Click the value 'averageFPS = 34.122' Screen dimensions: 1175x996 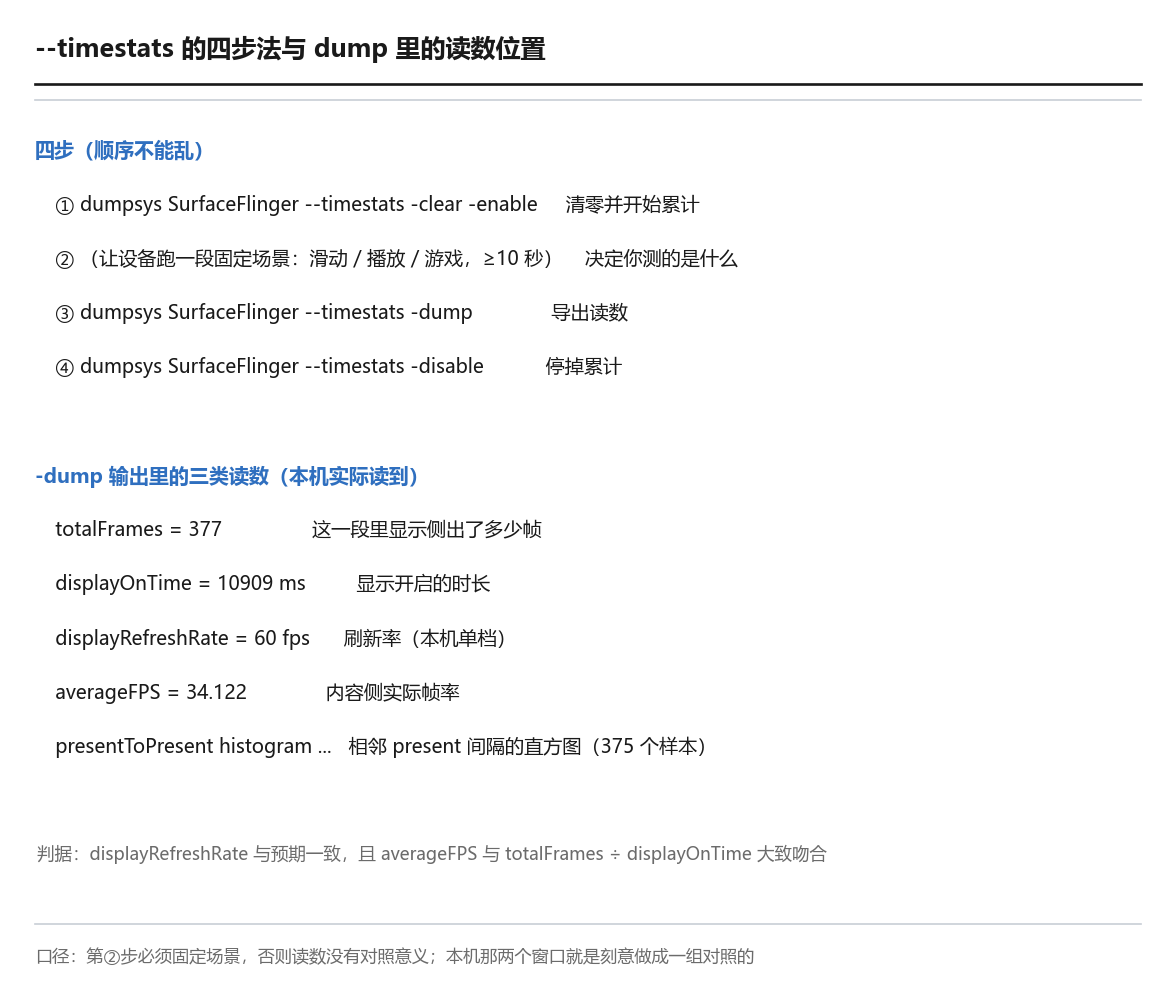coord(151,692)
